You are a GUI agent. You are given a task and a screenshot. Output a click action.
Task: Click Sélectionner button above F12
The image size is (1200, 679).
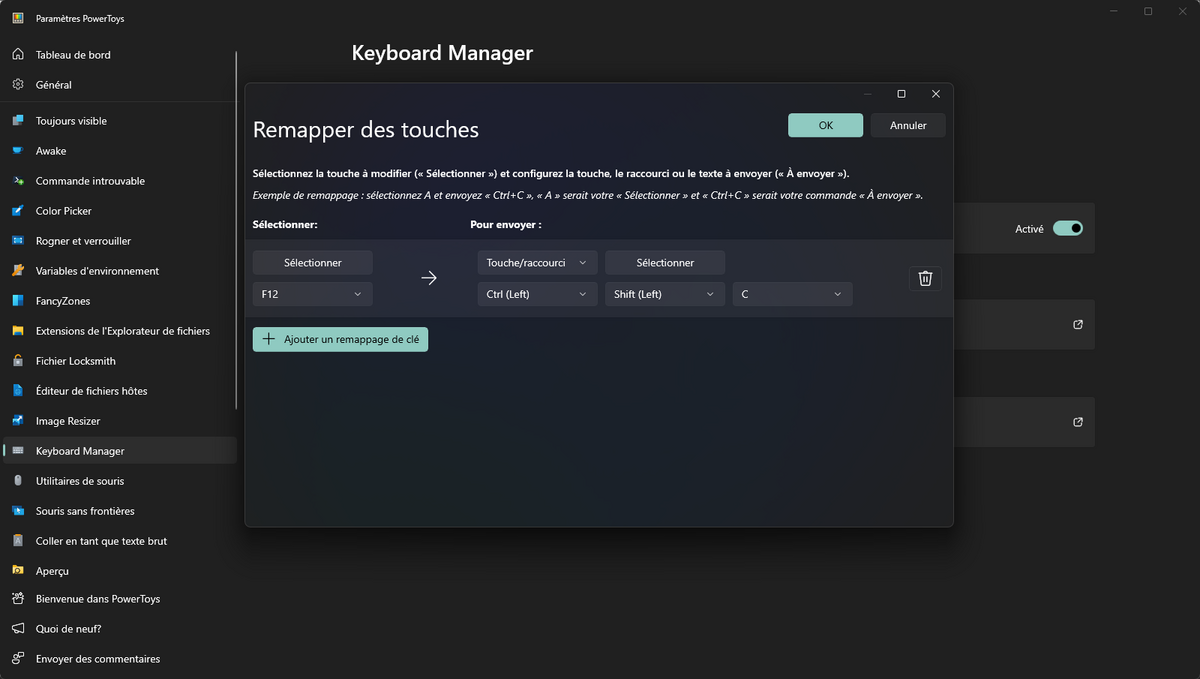point(313,263)
